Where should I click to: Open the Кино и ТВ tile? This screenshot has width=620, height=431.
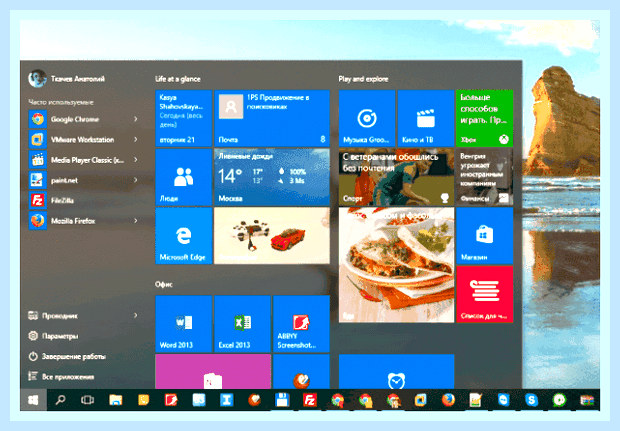(x=425, y=118)
